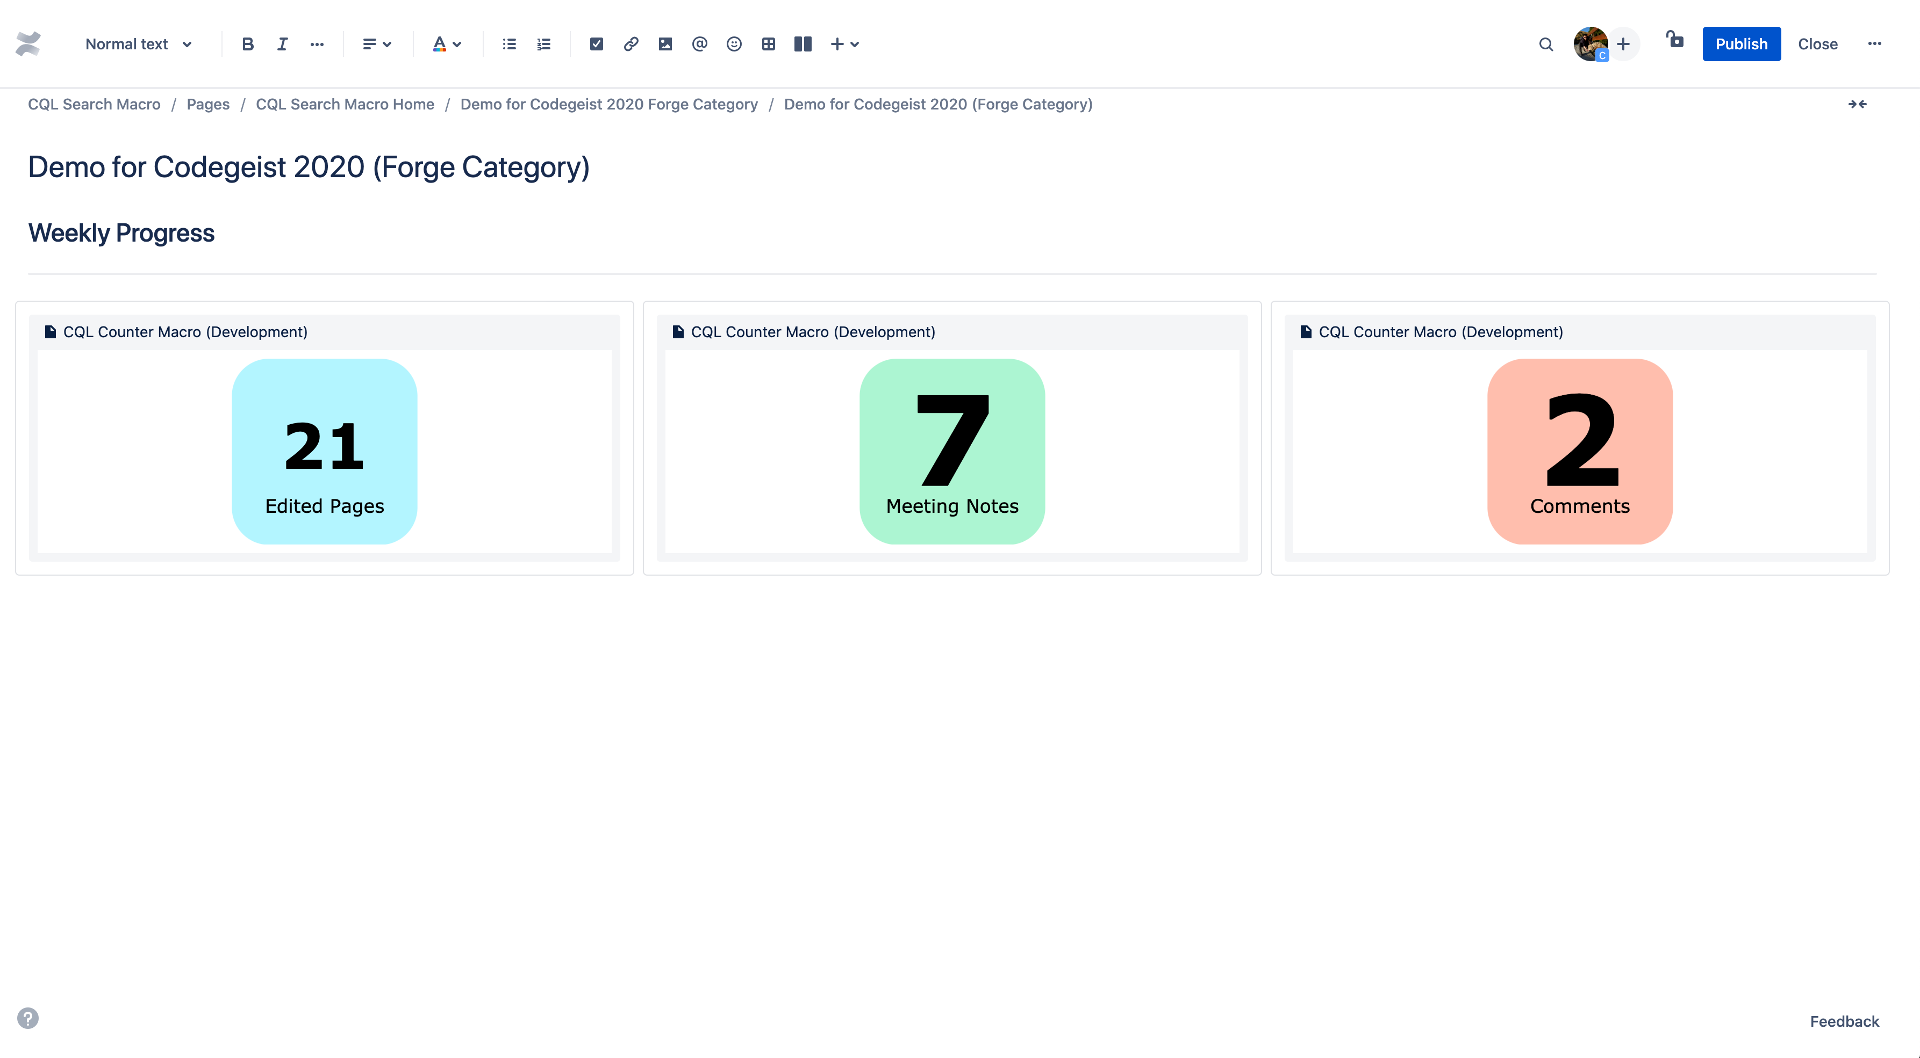Toggle page width with the arrows icon
Image resolution: width=1920 pixels, height=1058 pixels.
(1857, 104)
